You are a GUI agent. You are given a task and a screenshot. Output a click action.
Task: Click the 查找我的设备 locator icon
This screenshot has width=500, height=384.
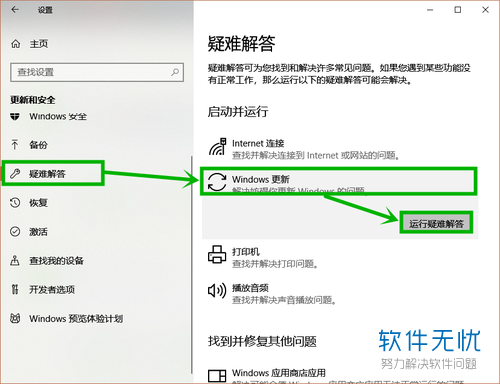pos(15,260)
